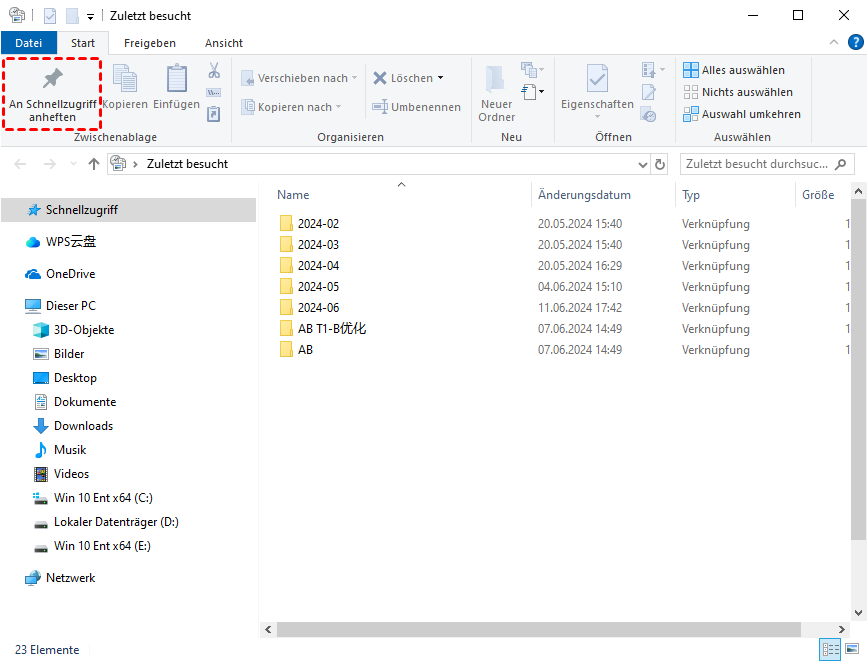Pin selection via An Schnellzugriff anheften
The image size is (868, 662).
52,94
